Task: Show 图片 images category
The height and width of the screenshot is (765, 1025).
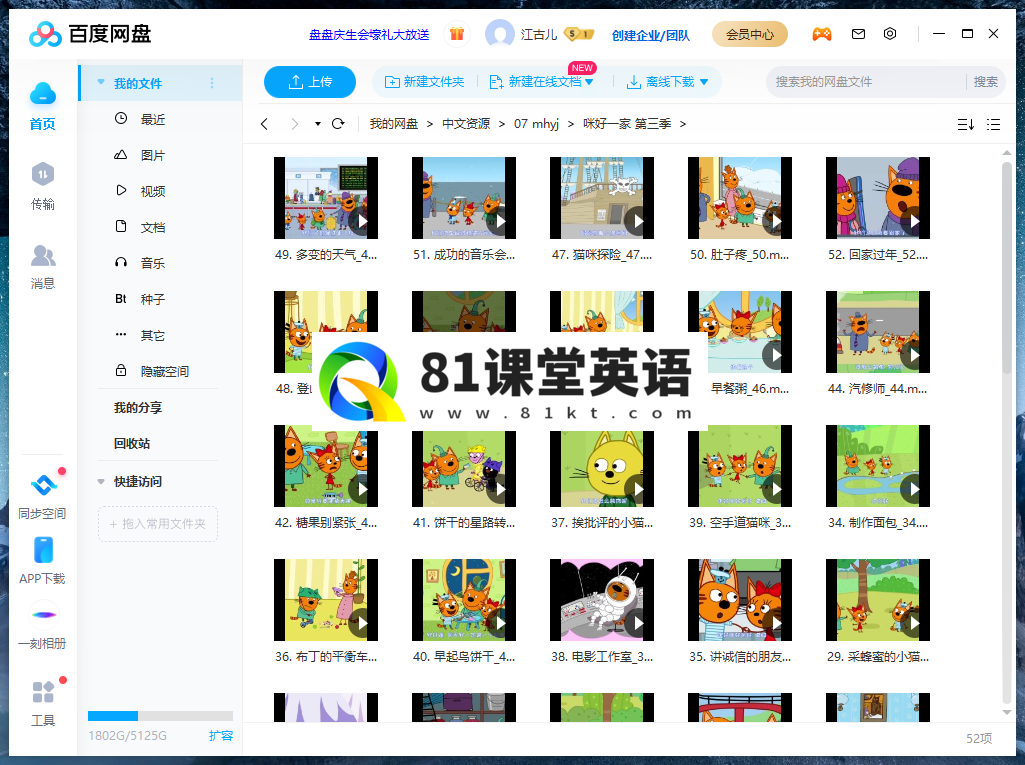Action: pos(152,155)
